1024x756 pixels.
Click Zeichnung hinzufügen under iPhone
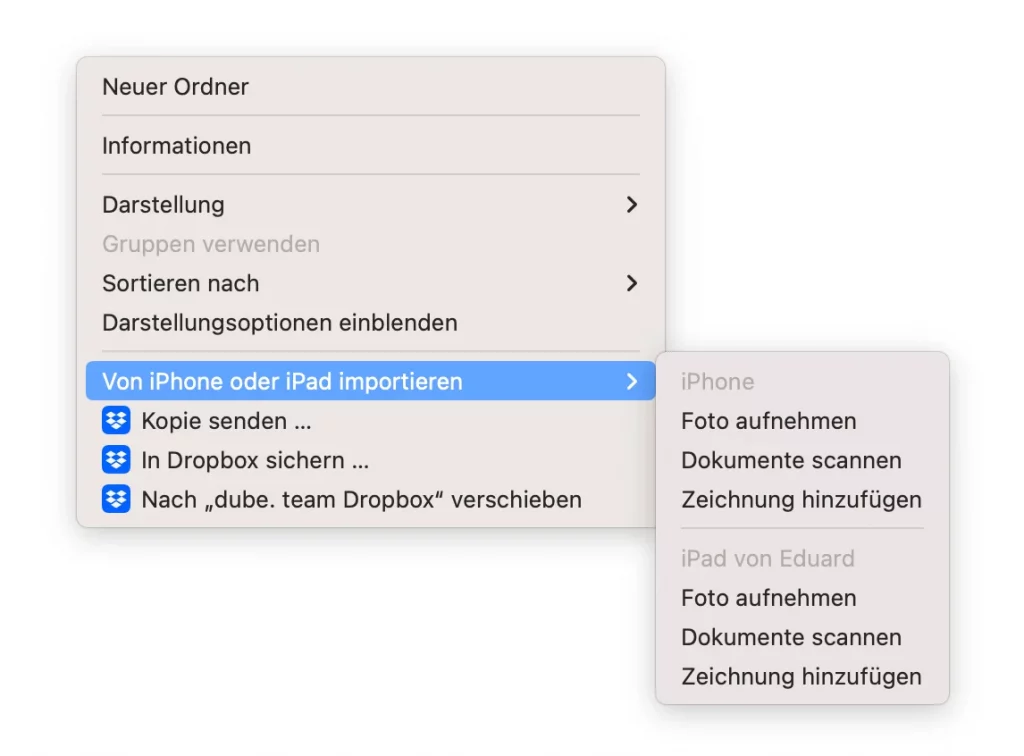point(801,499)
